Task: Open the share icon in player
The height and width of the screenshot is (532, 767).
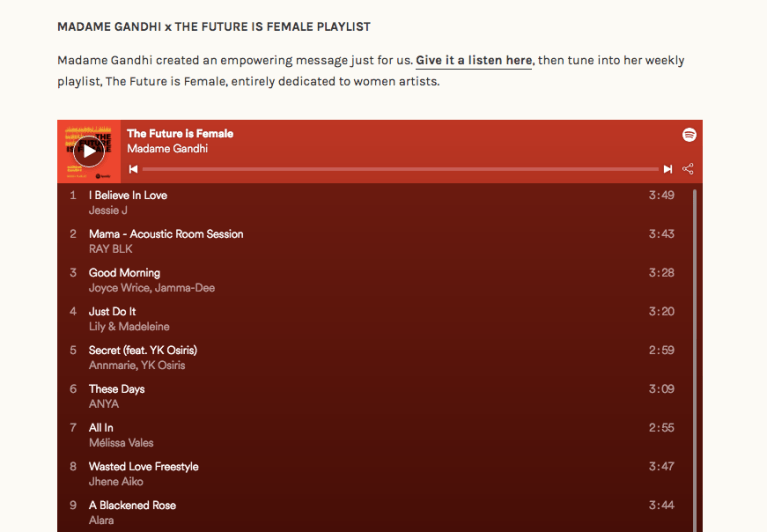Action: (688, 169)
